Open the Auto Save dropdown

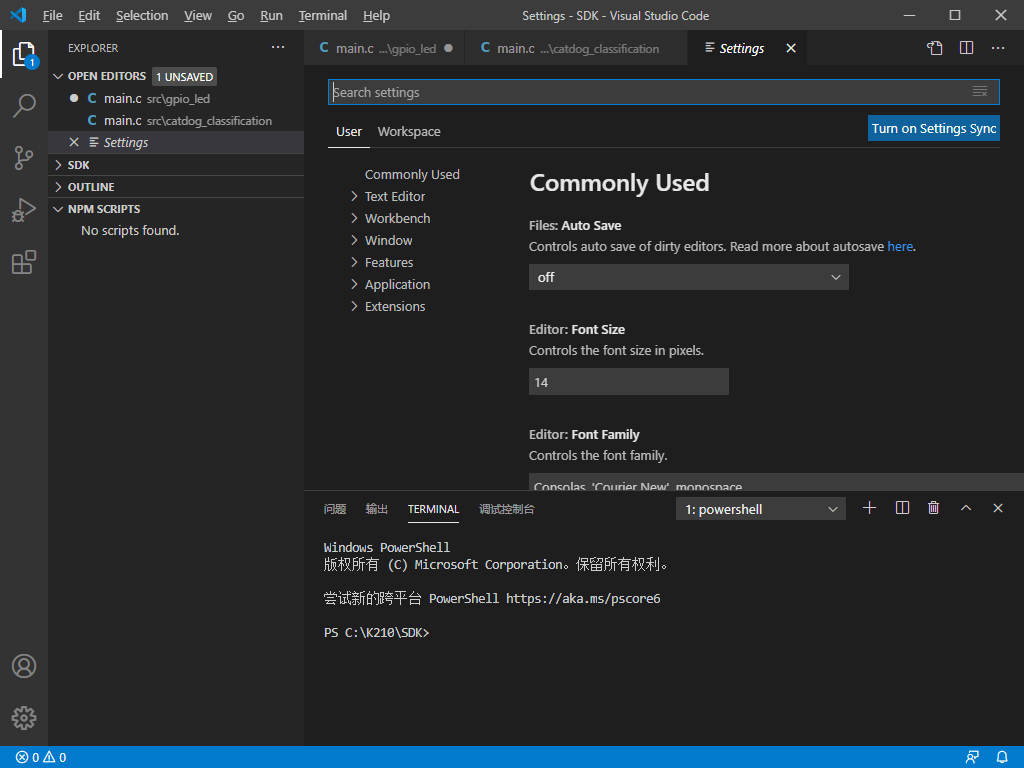click(x=688, y=278)
